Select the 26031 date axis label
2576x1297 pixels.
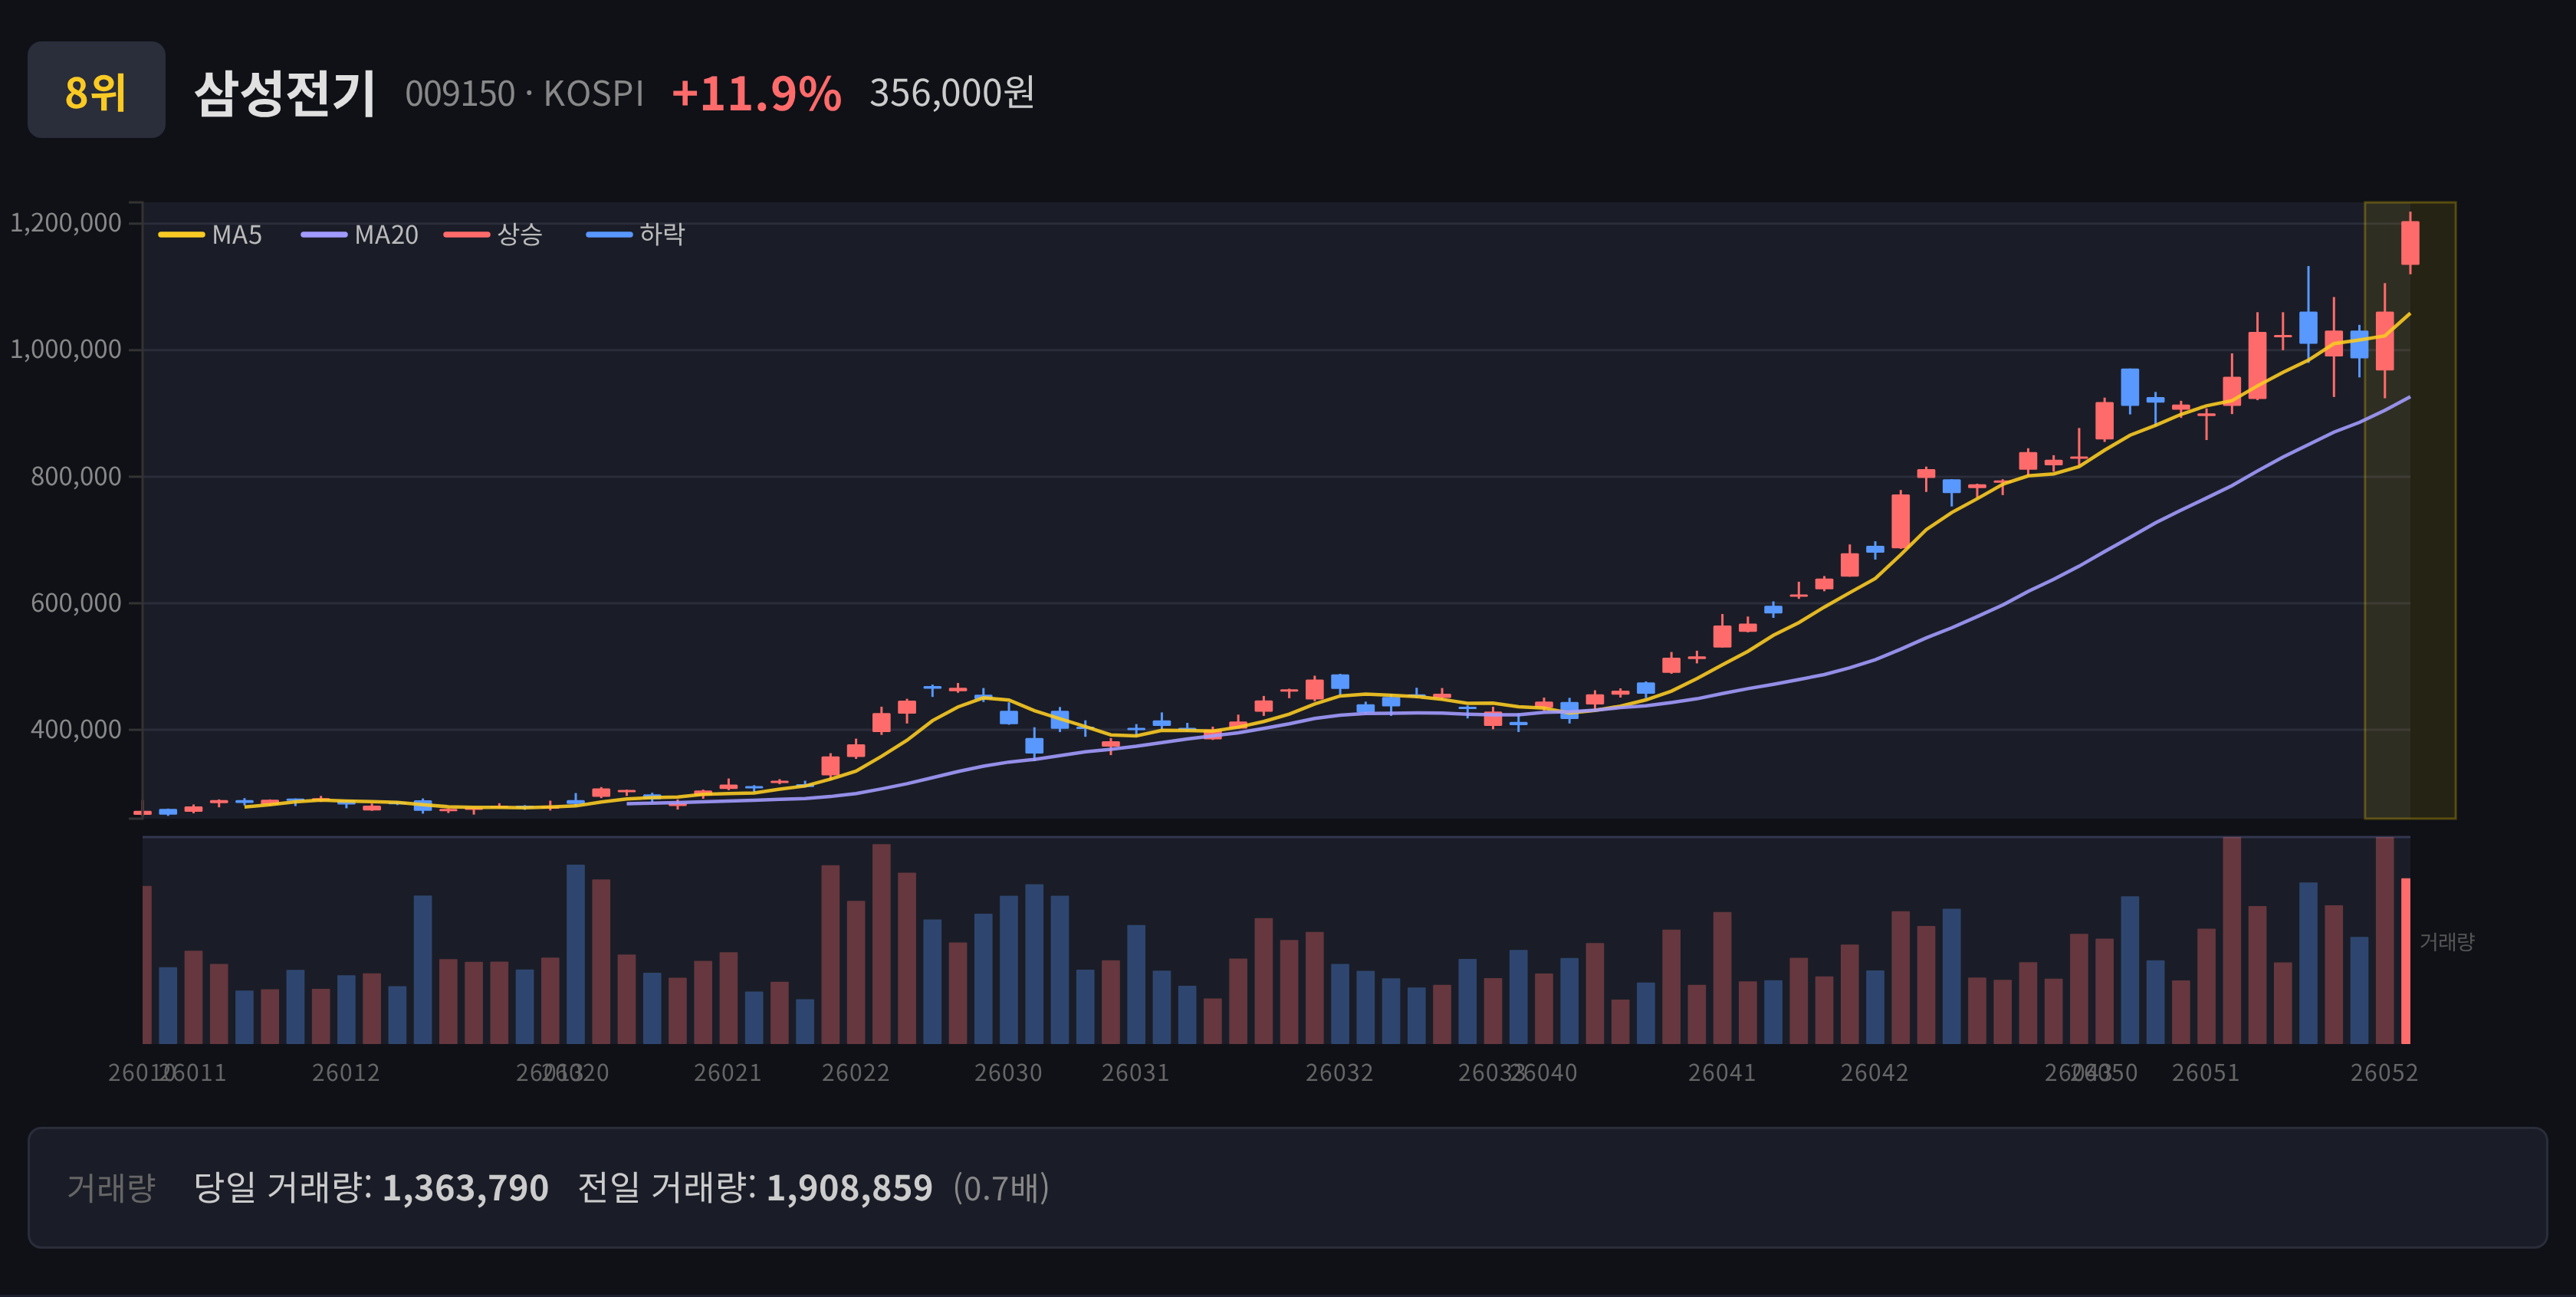tap(1136, 1073)
